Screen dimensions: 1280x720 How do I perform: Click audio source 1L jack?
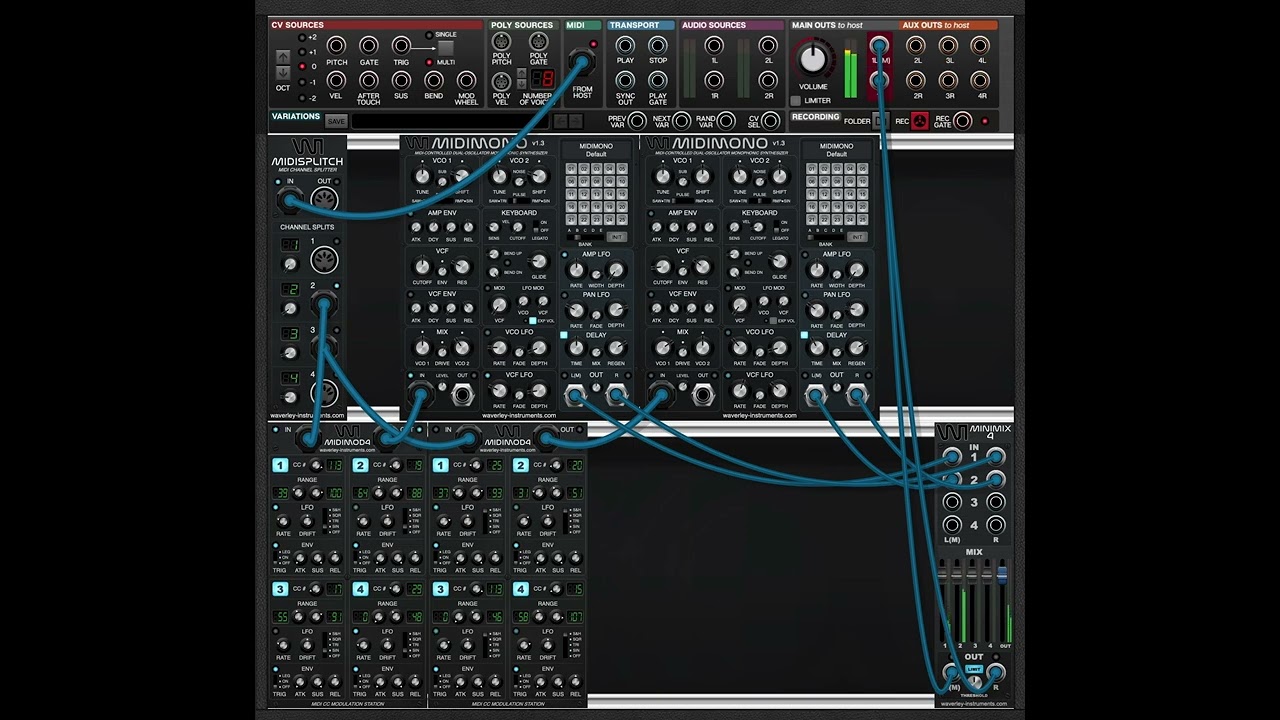[714, 46]
